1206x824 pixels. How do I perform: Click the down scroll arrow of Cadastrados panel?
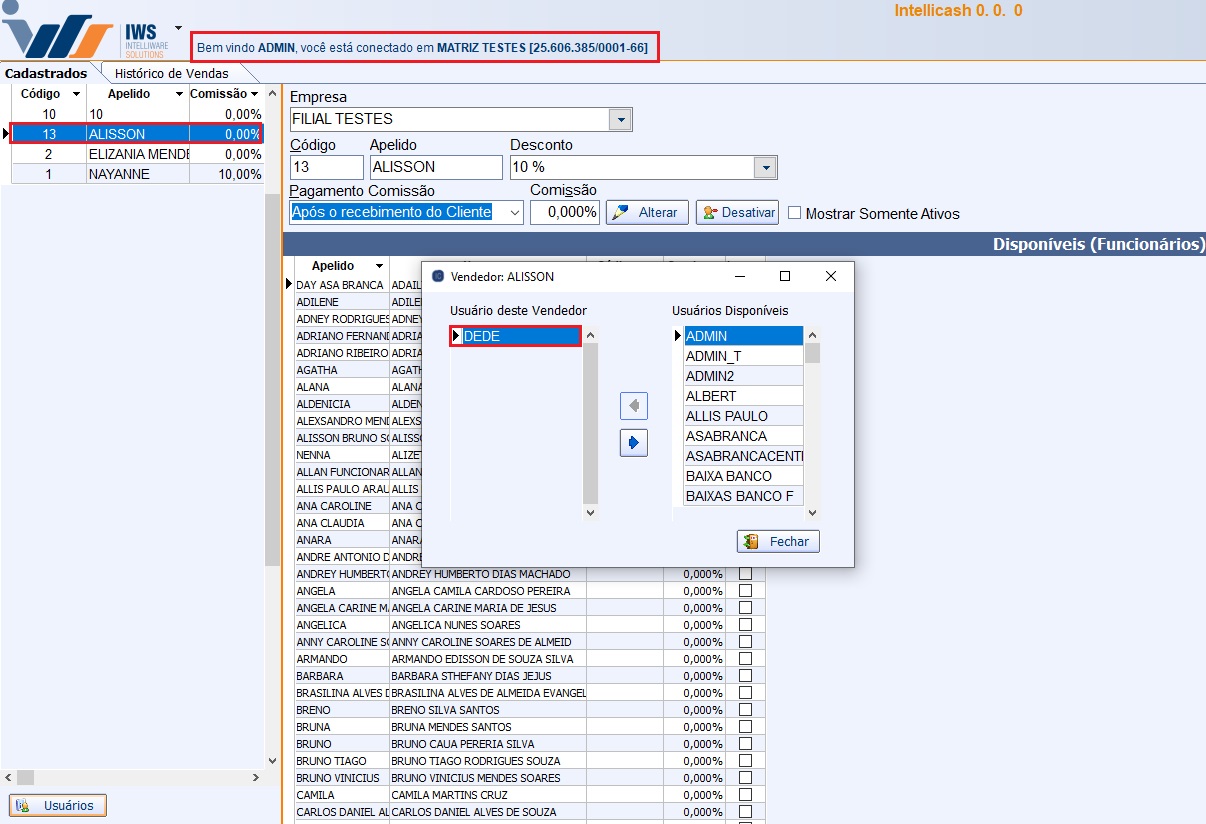(273, 761)
